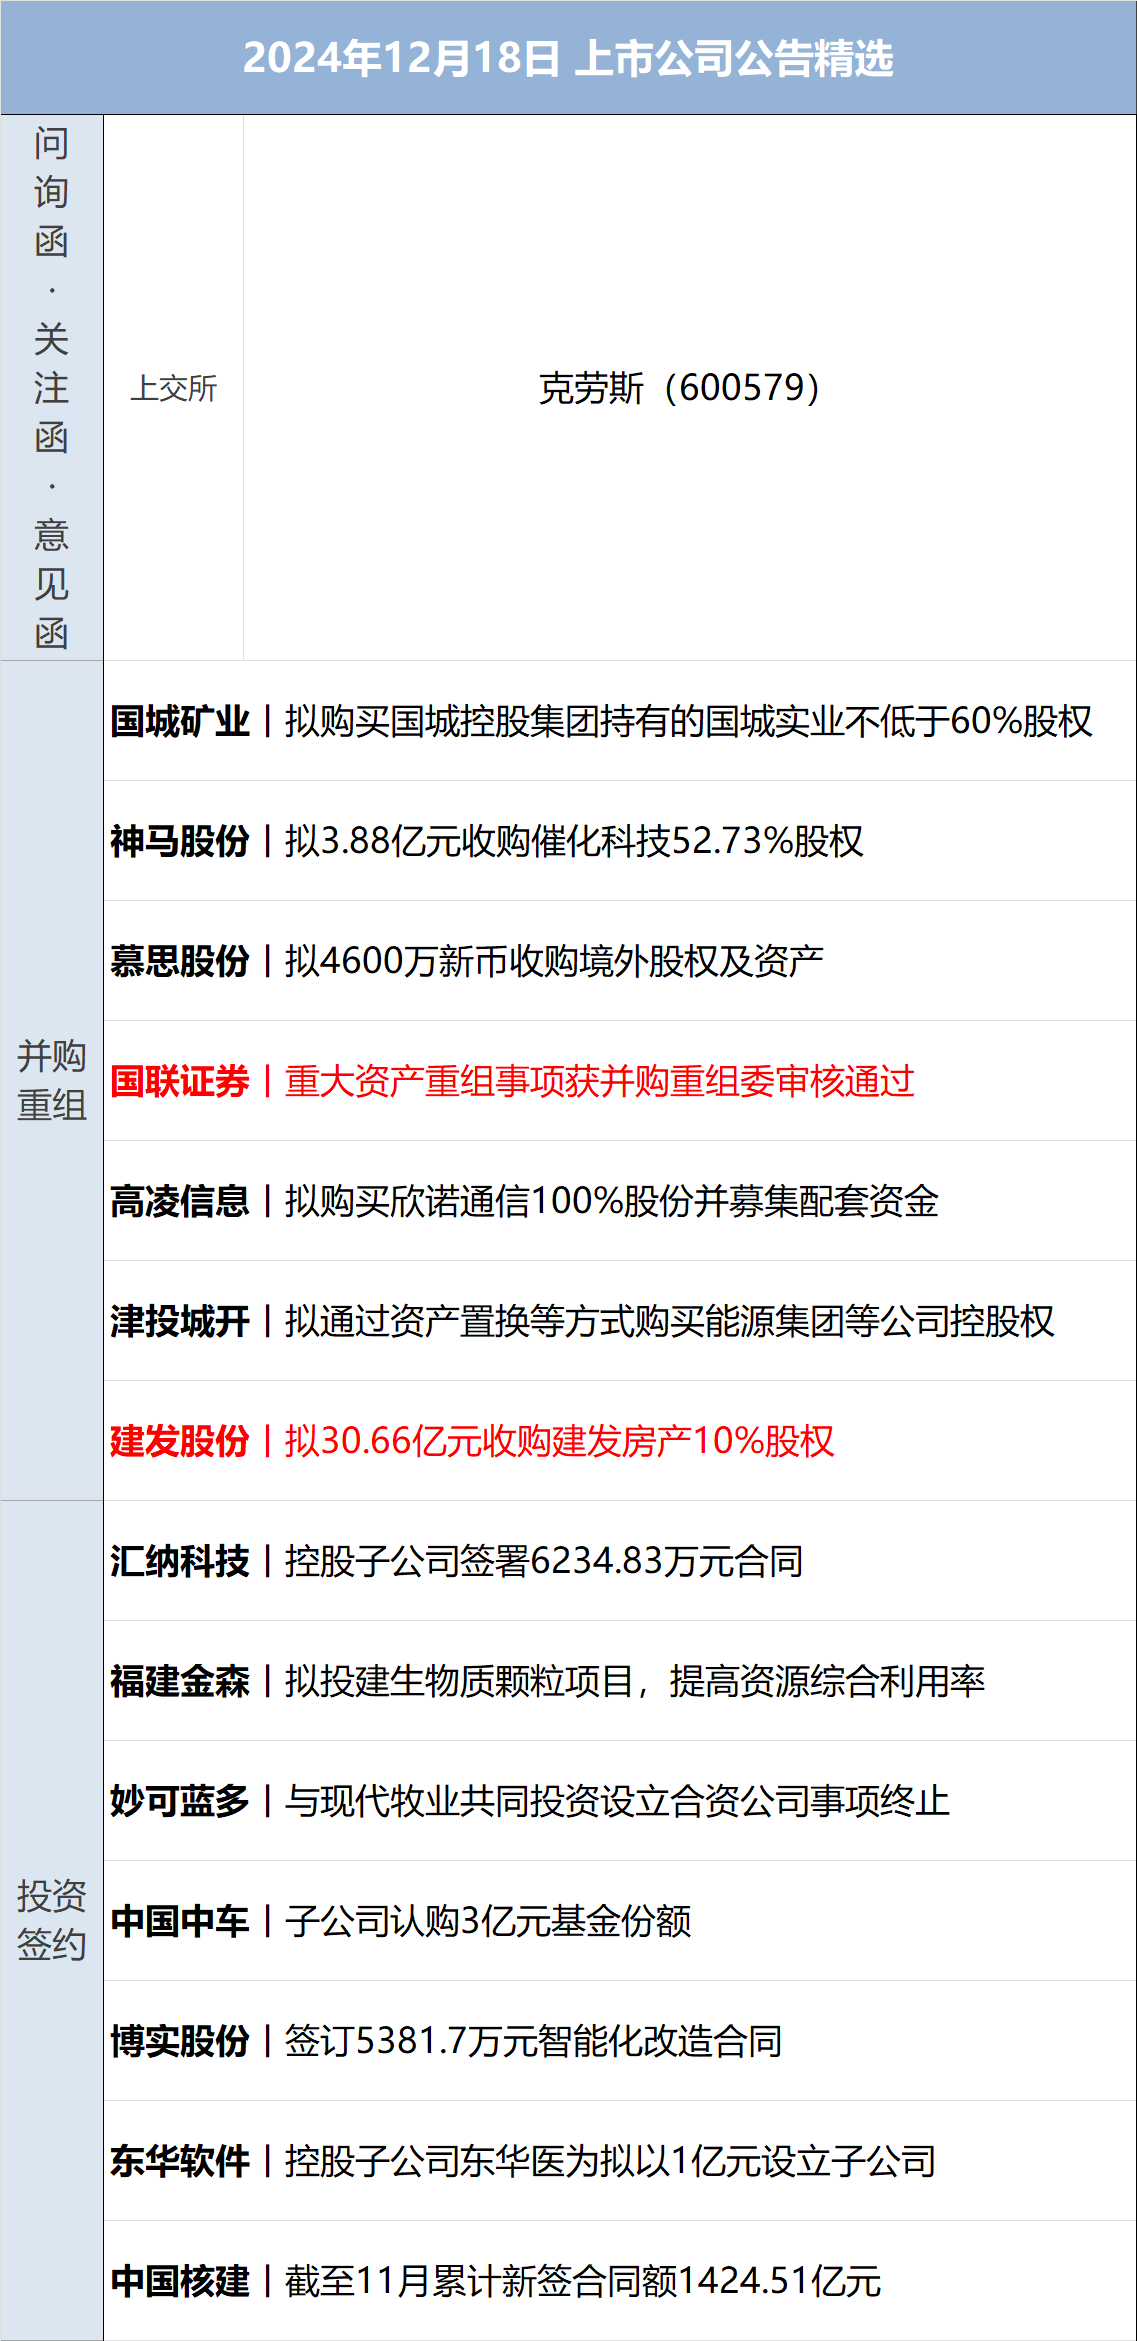Click 汇纳科技 6234.83万元 contract row
The width and height of the screenshot is (1137, 2341).
click(457, 1561)
